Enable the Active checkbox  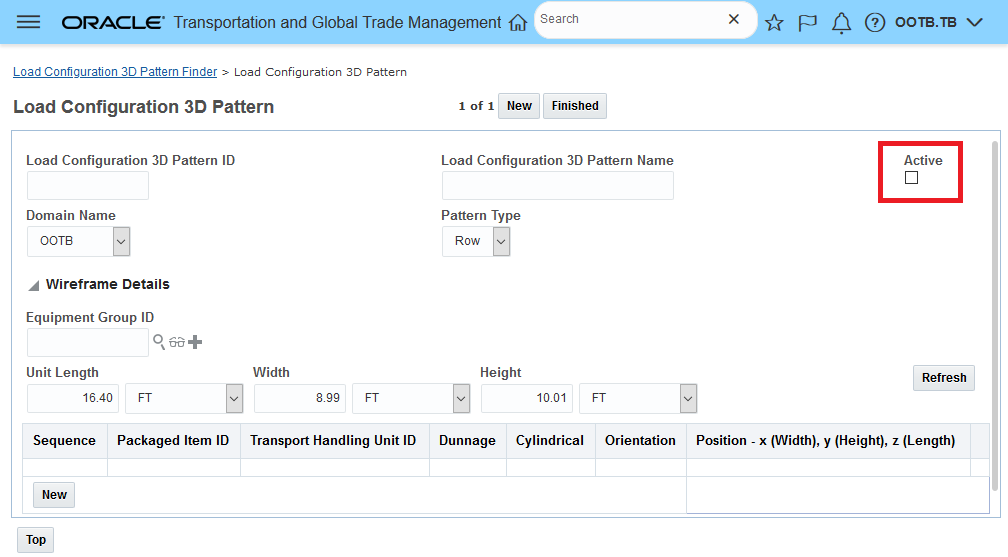click(x=911, y=178)
